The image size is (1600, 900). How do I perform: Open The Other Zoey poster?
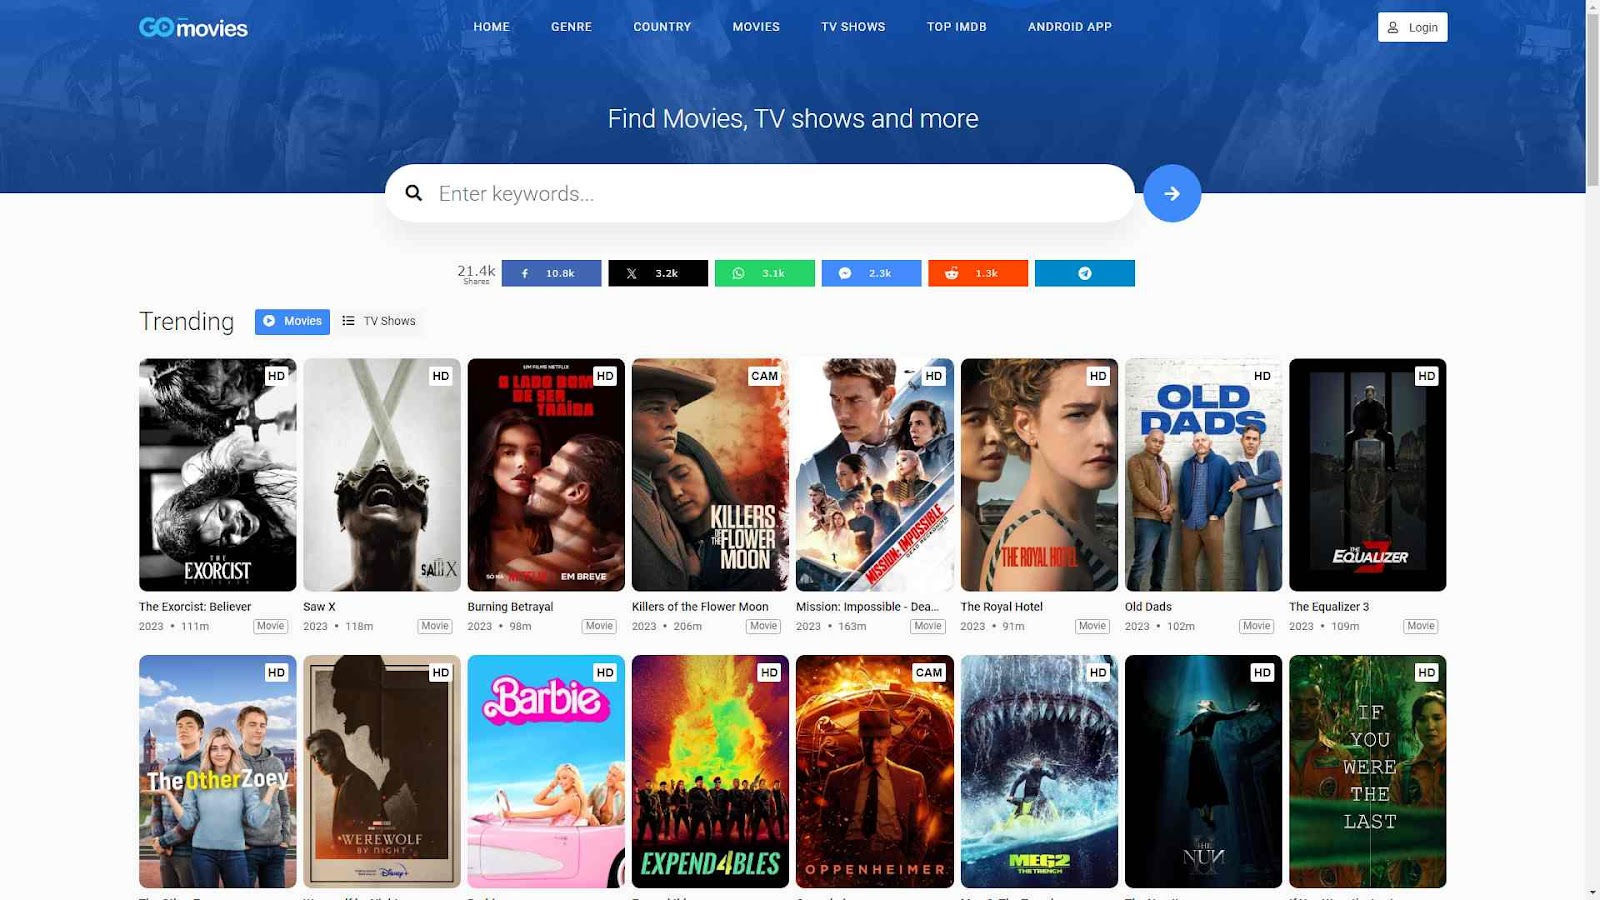pyautogui.click(x=218, y=771)
